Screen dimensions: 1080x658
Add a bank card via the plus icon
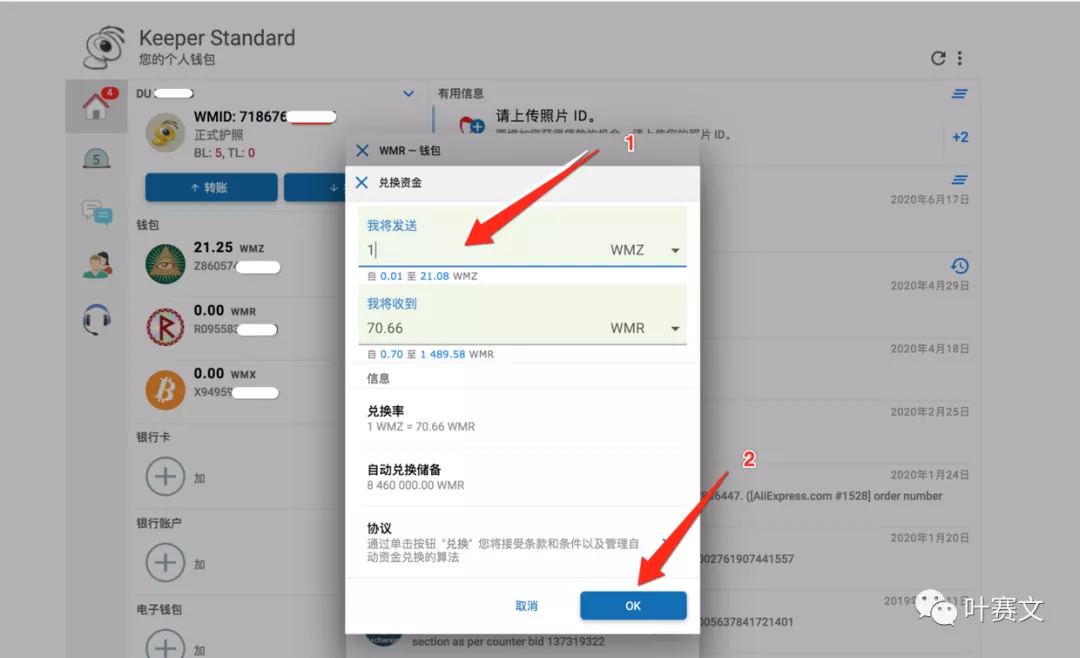click(x=166, y=477)
